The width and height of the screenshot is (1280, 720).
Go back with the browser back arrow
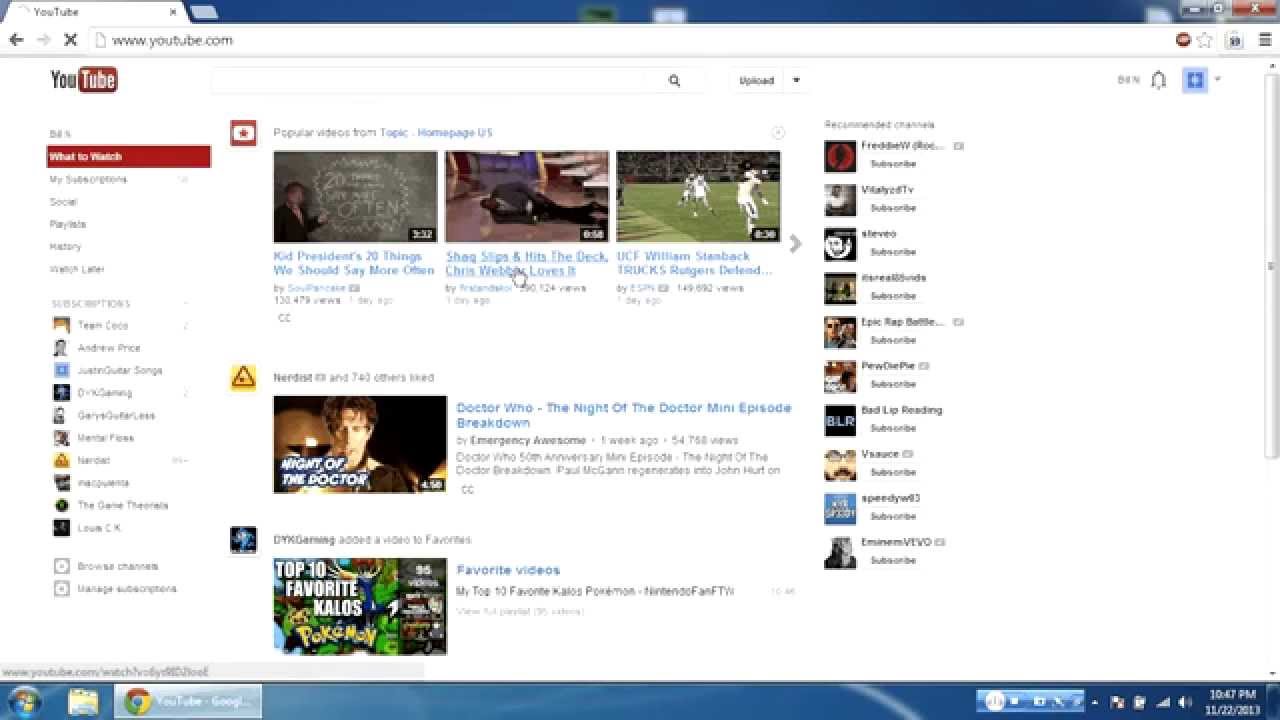16,40
